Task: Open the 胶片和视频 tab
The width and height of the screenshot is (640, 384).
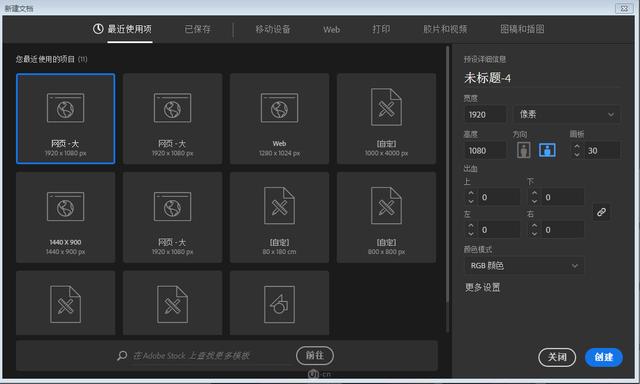Action: coord(445,29)
